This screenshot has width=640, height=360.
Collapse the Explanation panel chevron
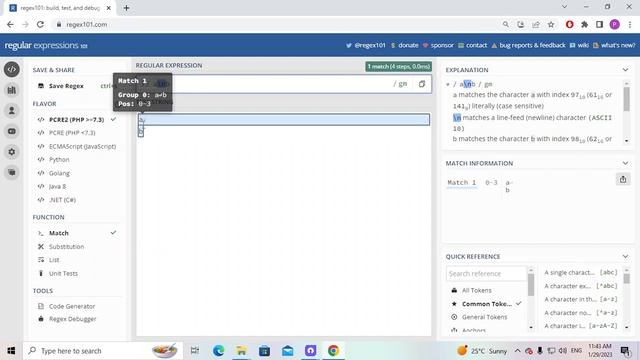[x=625, y=70]
